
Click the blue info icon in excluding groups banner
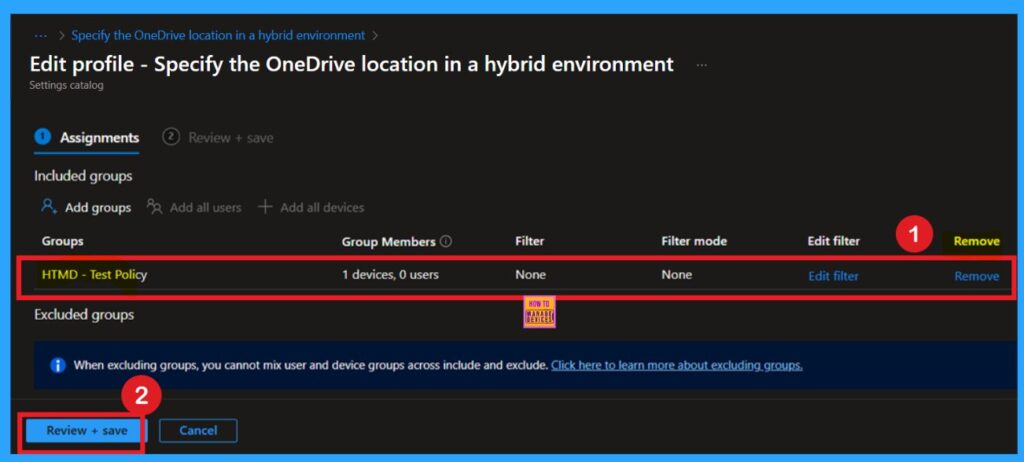click(57, 365)
